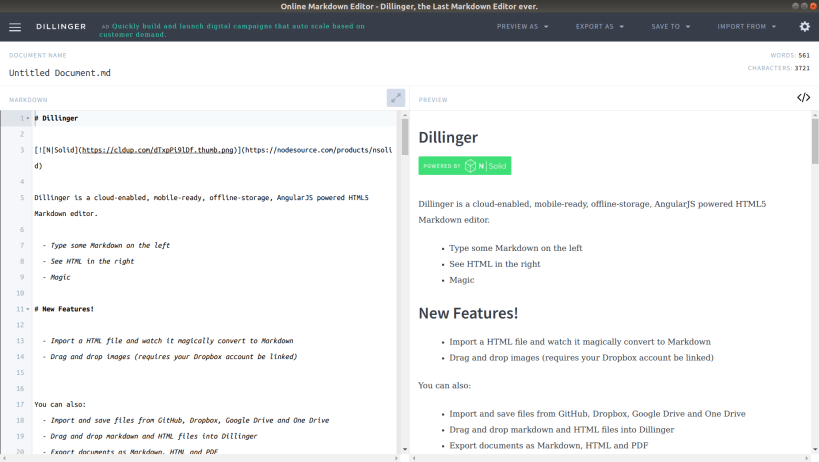Open the Preview As dropdown
This screenshot has height=462, width=819.
[x=522, y=27]
